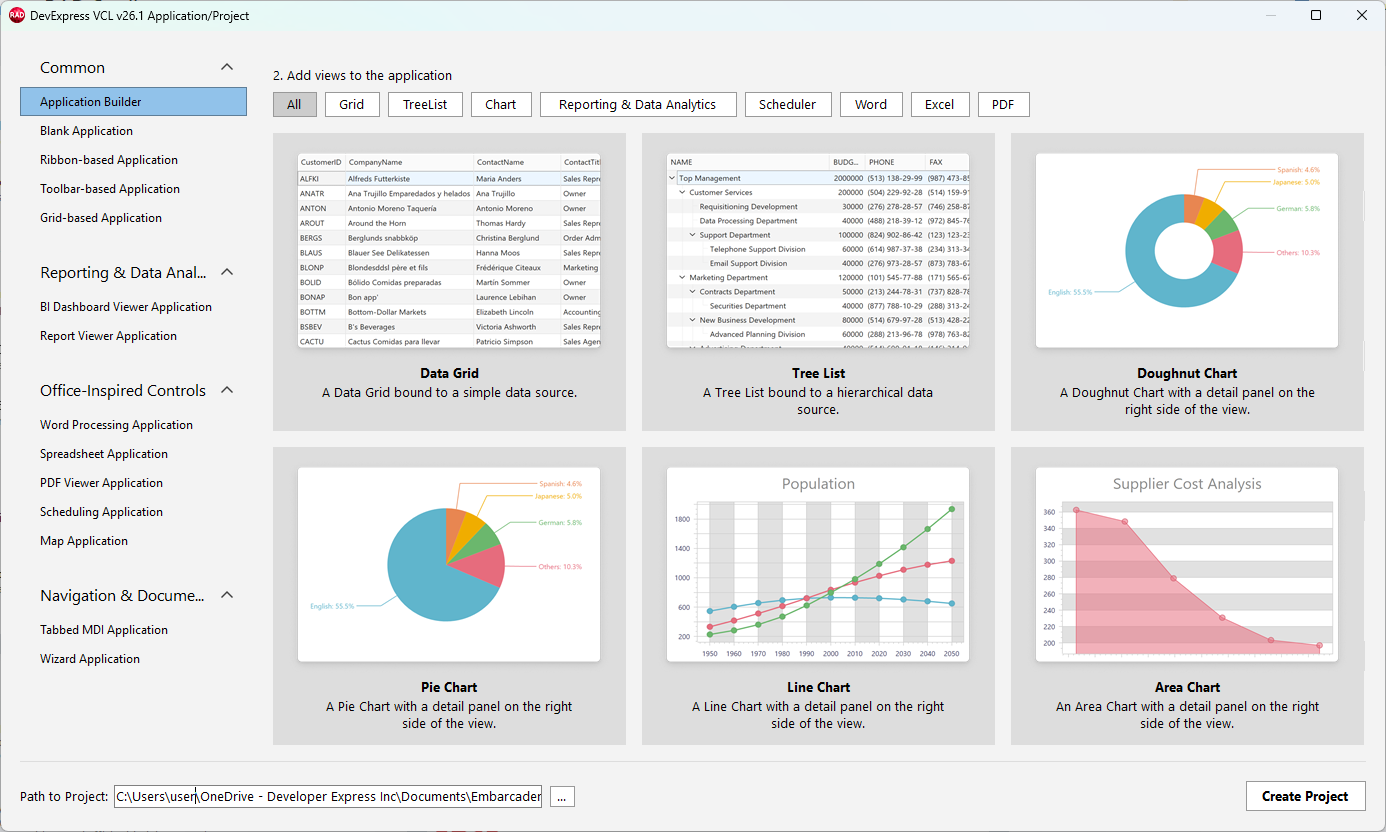
Task: Click the Doughnut Chart title text
Action: point(1187,374)
